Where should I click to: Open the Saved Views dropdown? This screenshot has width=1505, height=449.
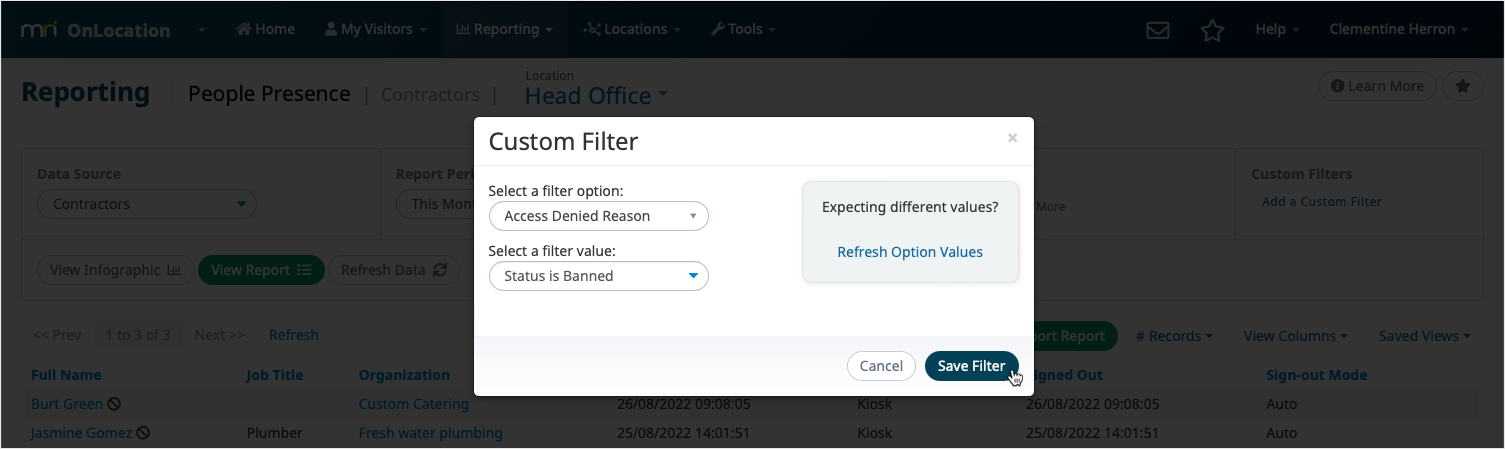(x=1424, y=336)
